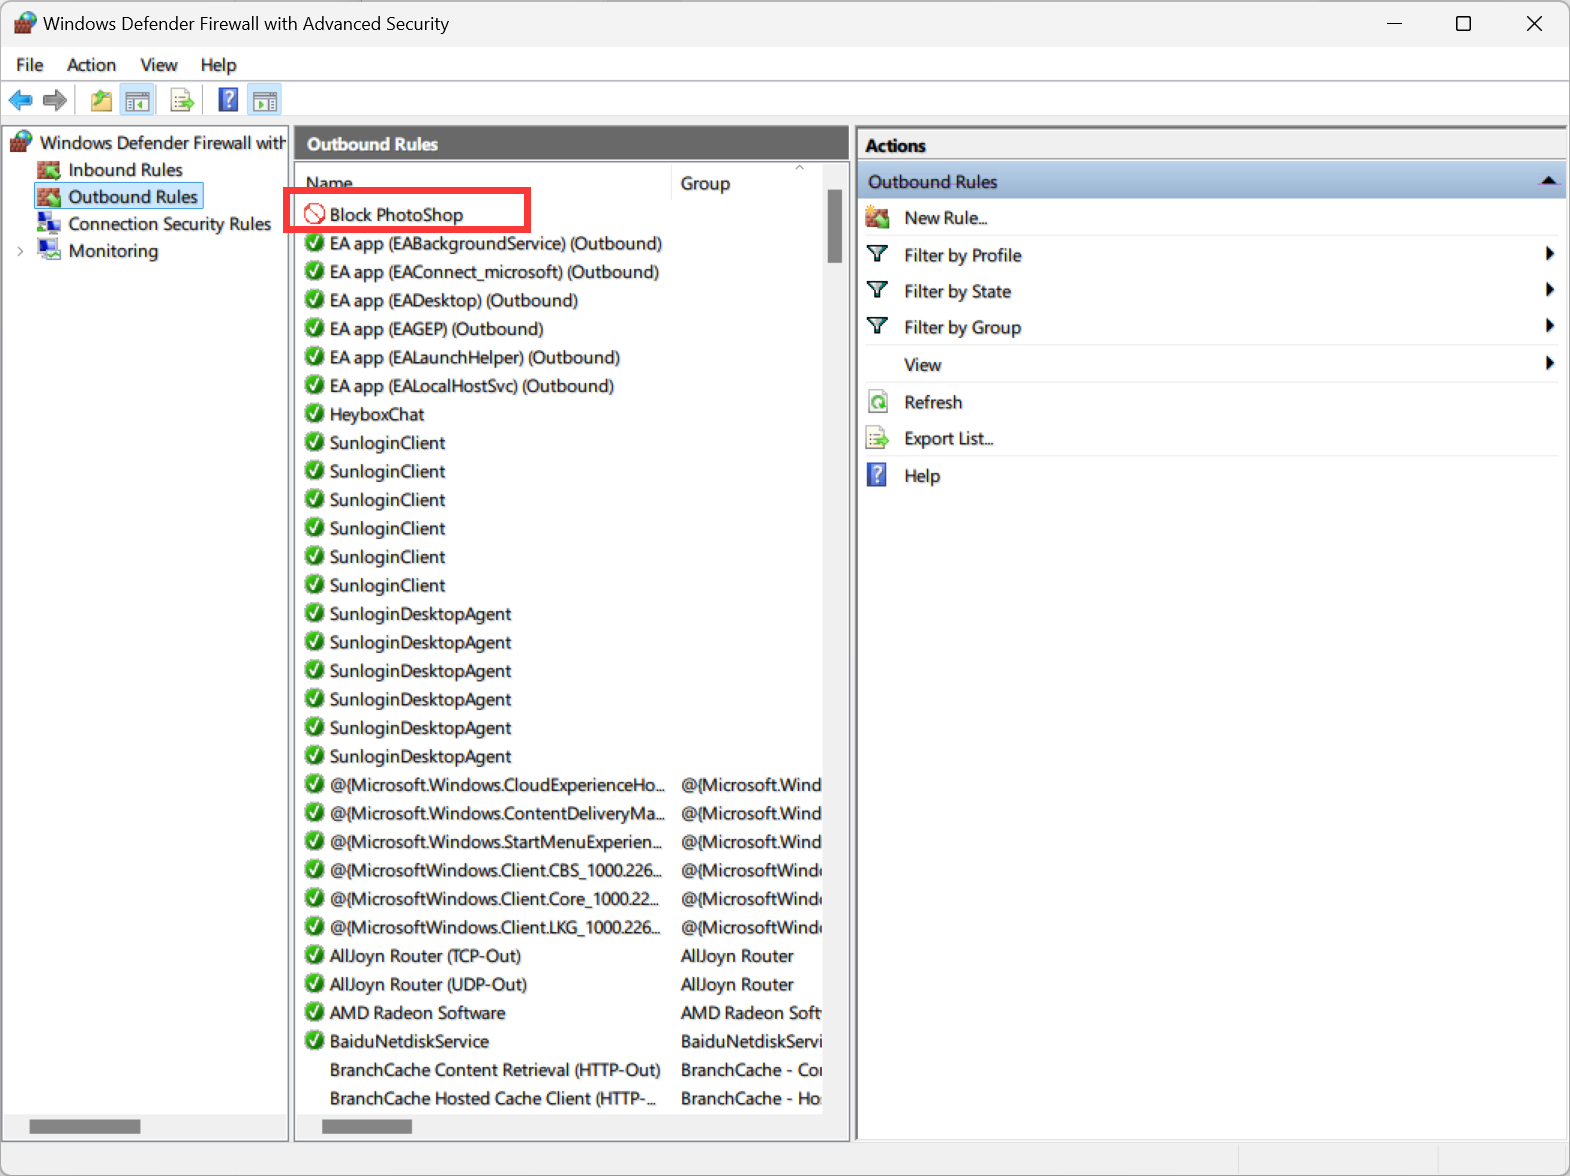Viewport: 1570px width, 1176px height.
Task: Click the New Rule icon in Actions
Action: 878,217
